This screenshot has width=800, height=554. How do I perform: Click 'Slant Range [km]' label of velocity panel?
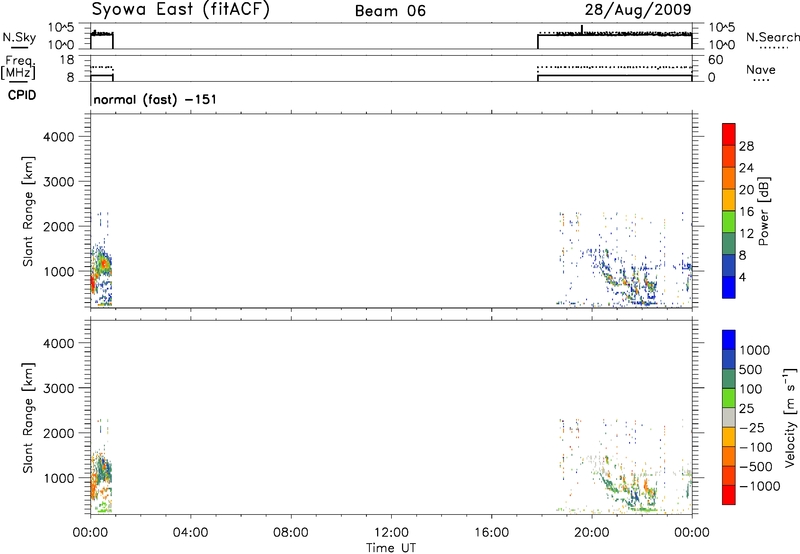28,418
